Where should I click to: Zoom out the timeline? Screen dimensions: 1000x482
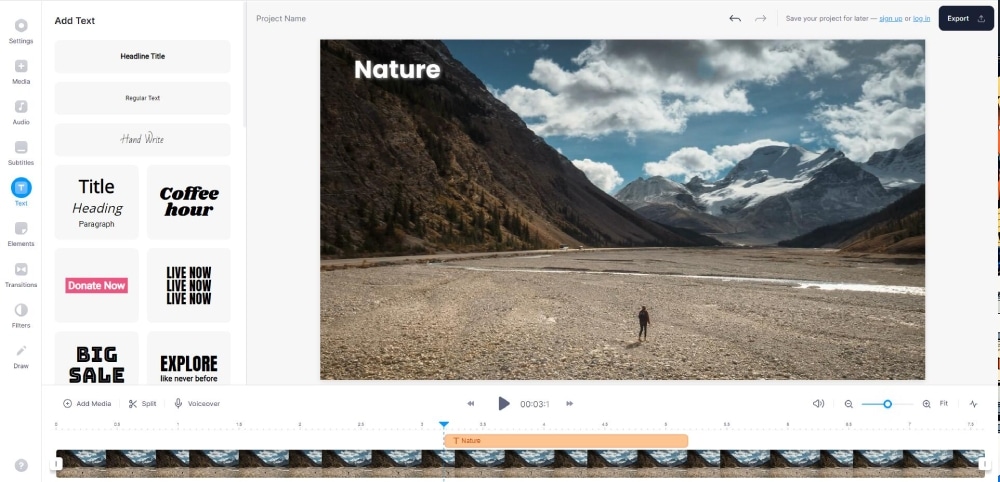click(x=849, y=404)
